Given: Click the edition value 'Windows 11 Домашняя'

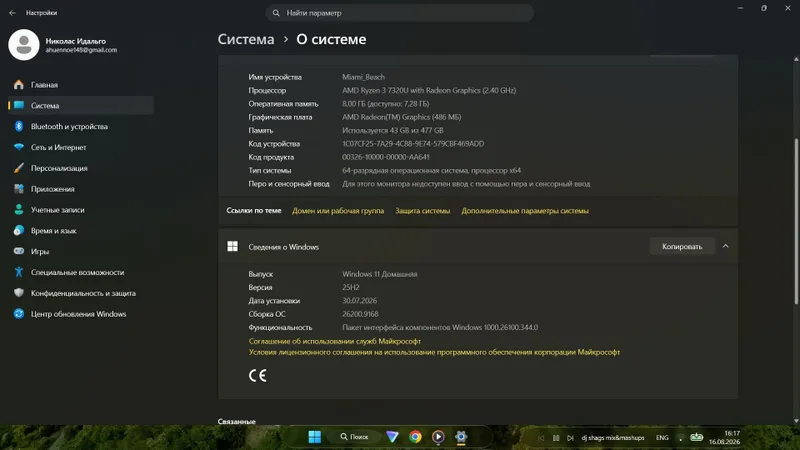Looking at the screenshot, I should tap(380, 274).
